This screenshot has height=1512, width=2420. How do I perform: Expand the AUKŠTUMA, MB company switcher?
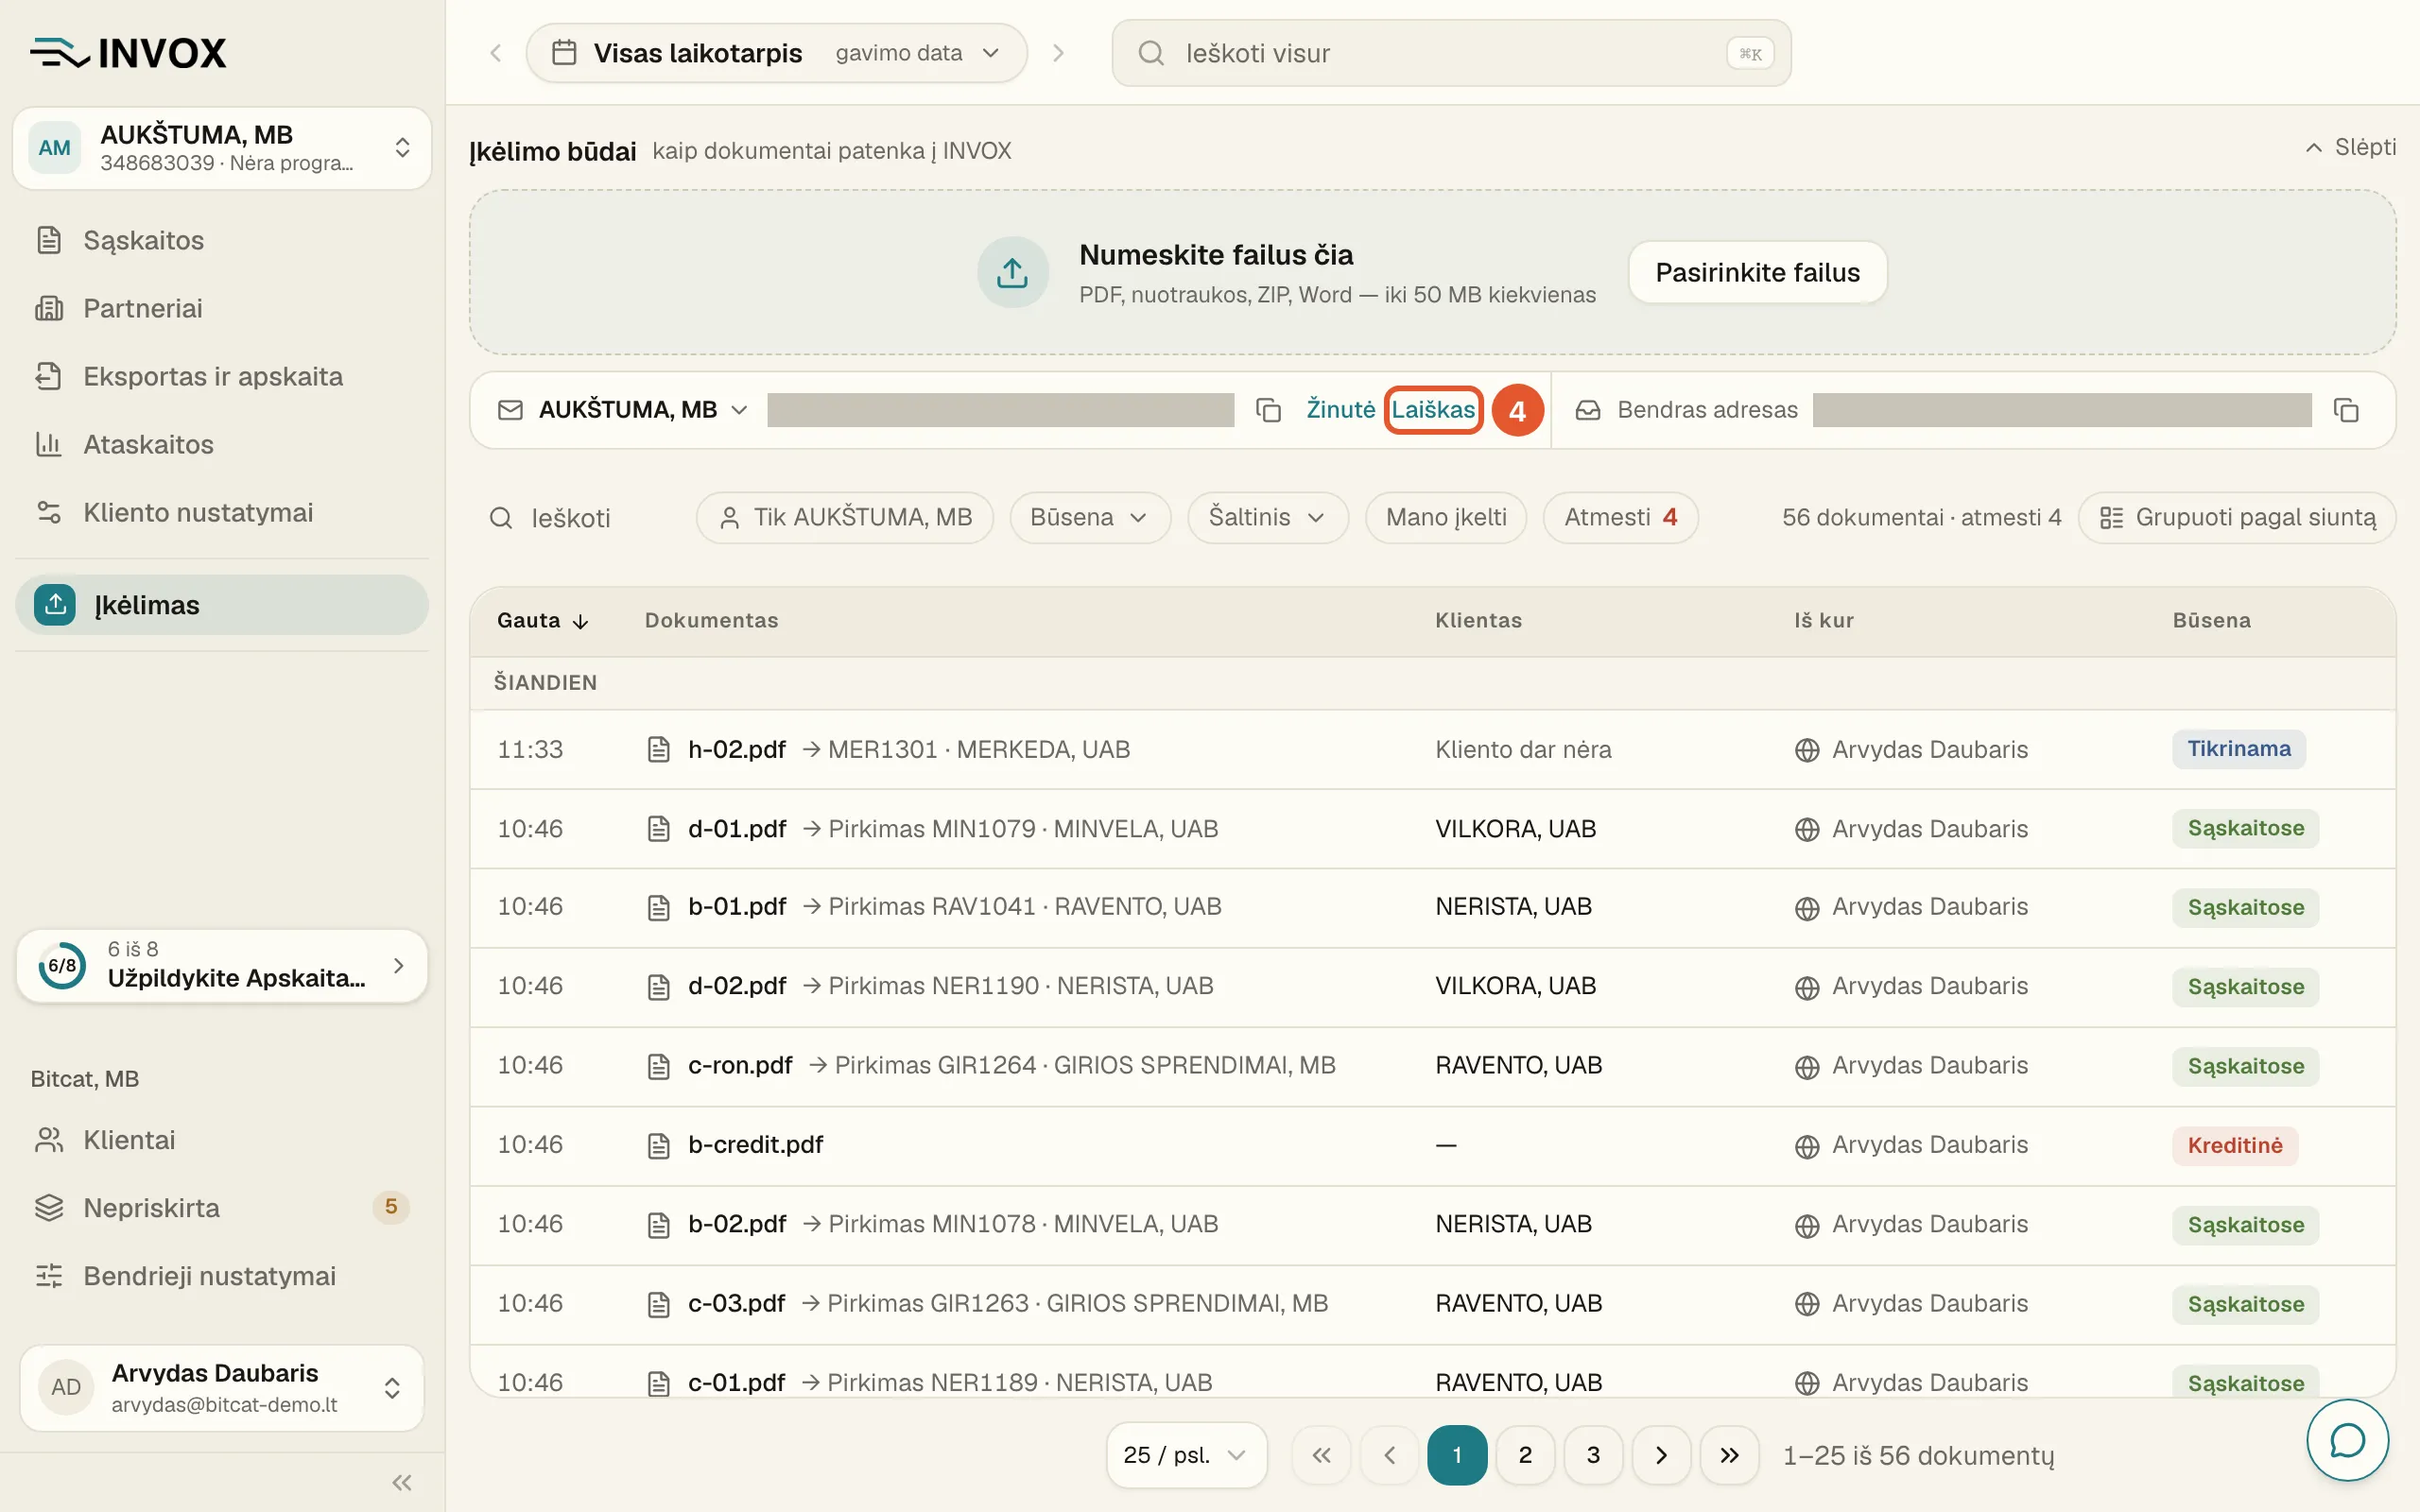(222, 148)
